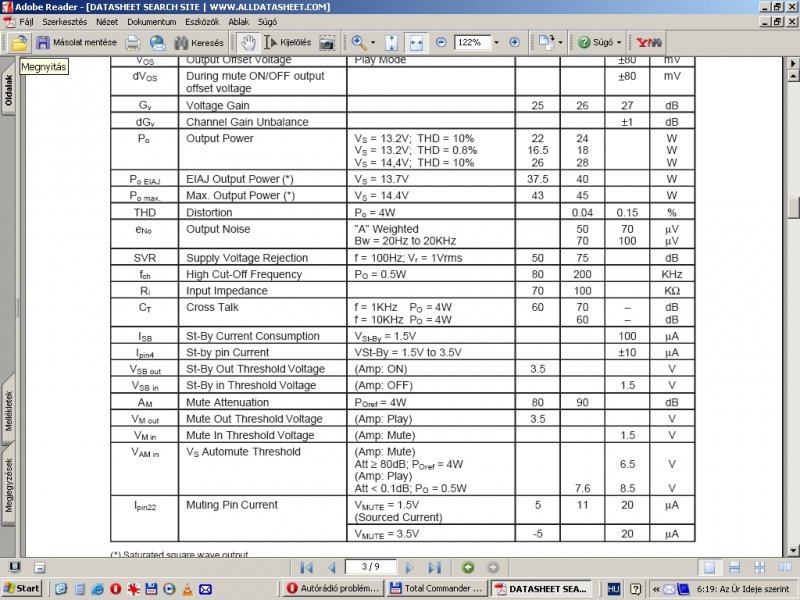Viewport: 800px width, 600px height.
Task: Open the Súgó dropdown arrow
Action: pyautogui.click(x=619, y=42)
